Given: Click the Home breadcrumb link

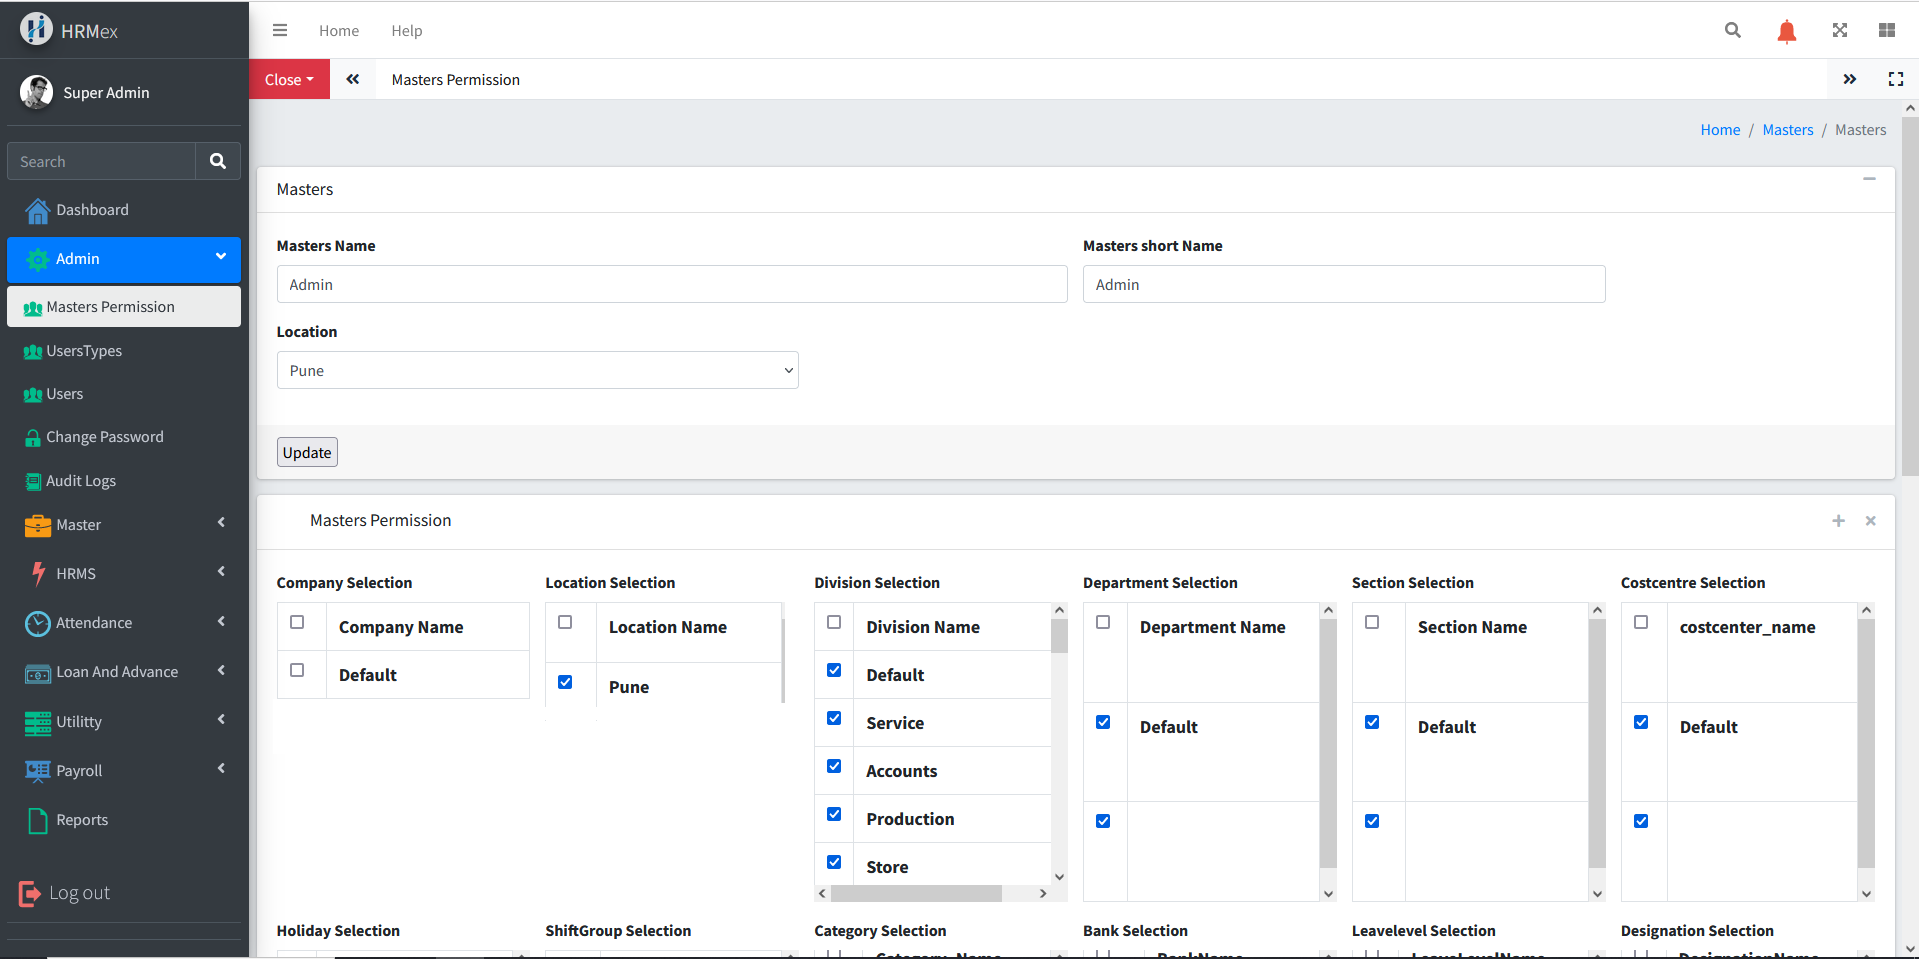Looking at the screenshot, I should (x=1720, y=130).
